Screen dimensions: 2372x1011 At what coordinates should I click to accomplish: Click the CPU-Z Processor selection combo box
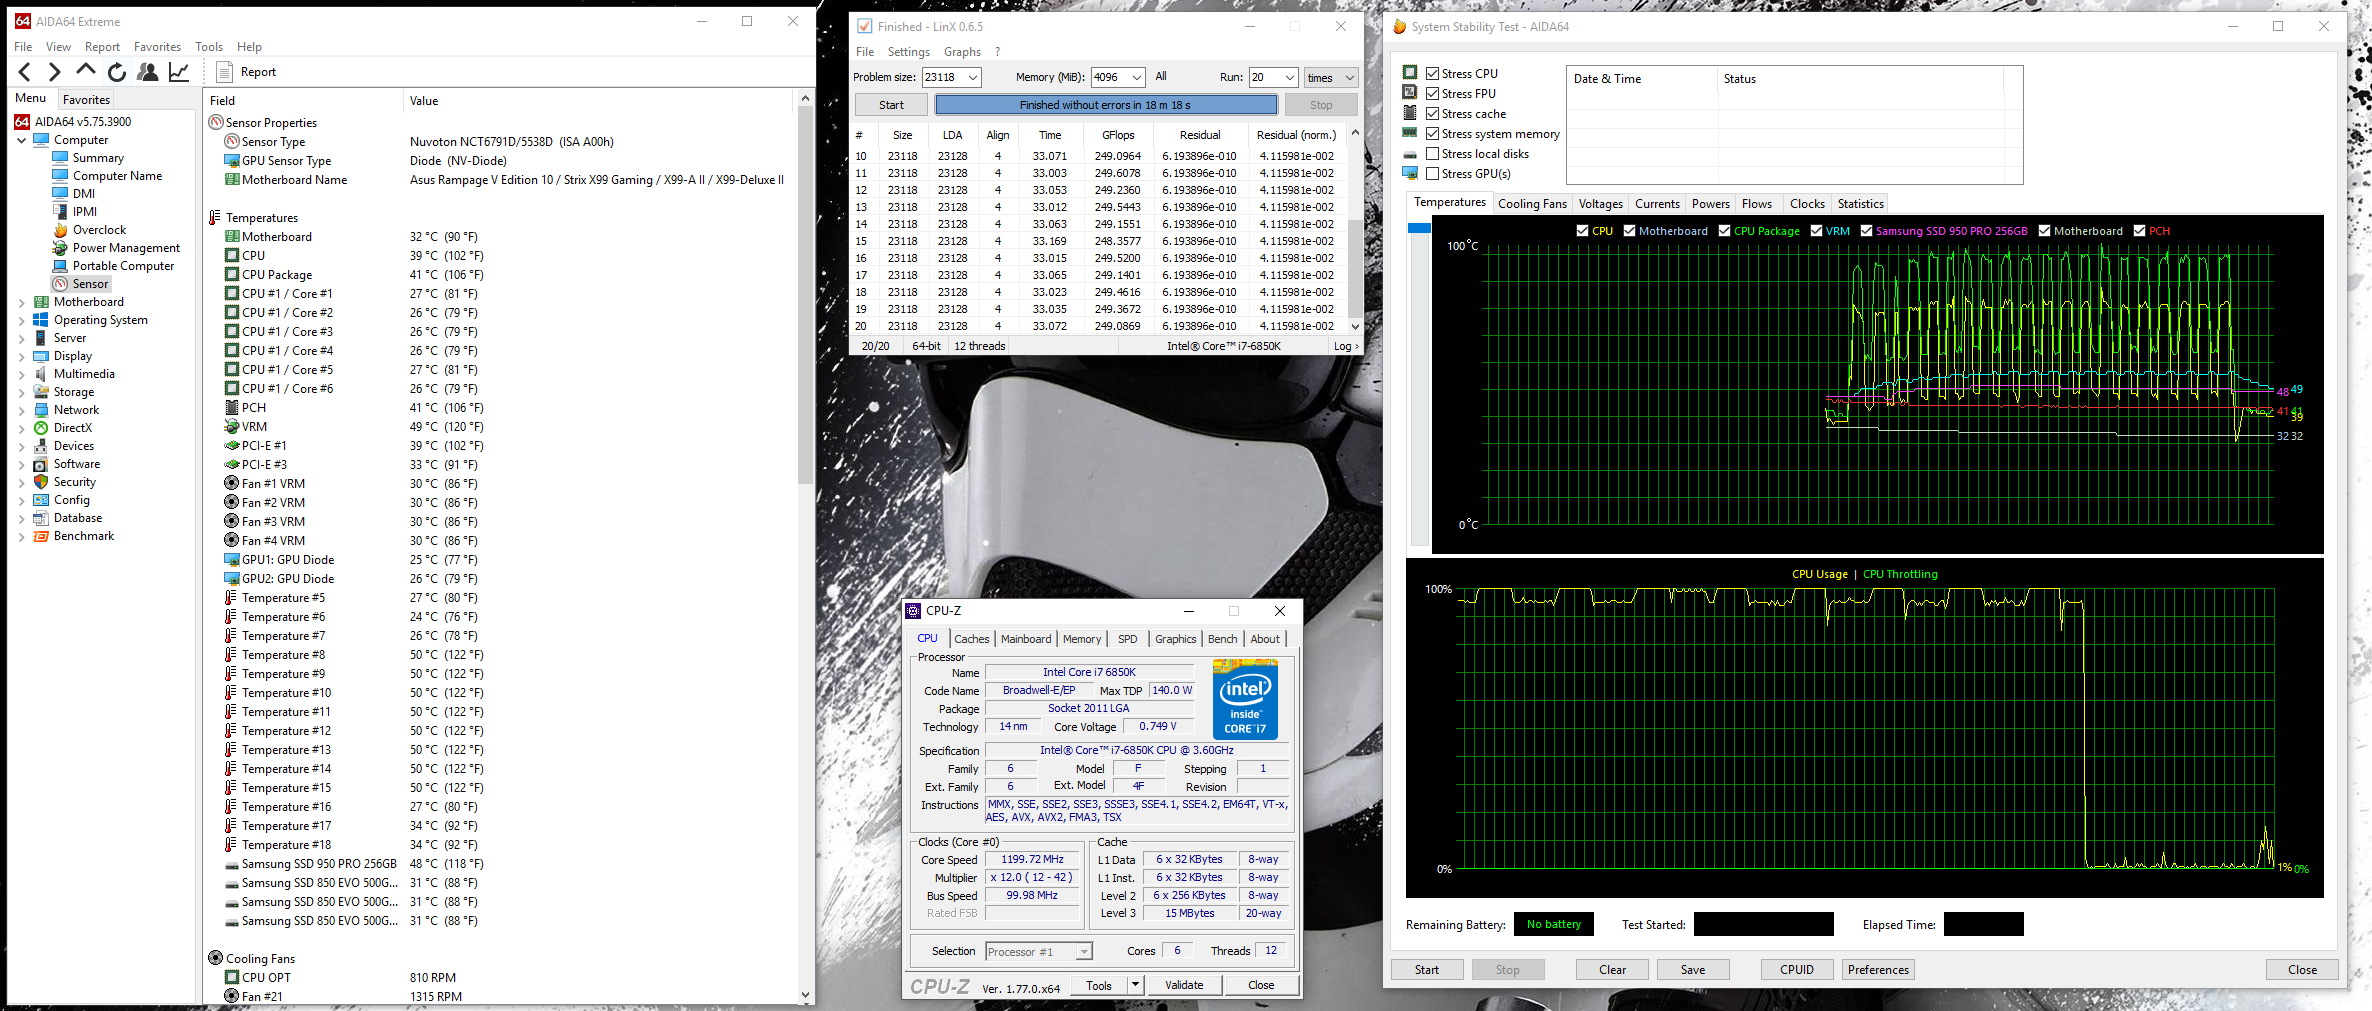click(1038, 951)
